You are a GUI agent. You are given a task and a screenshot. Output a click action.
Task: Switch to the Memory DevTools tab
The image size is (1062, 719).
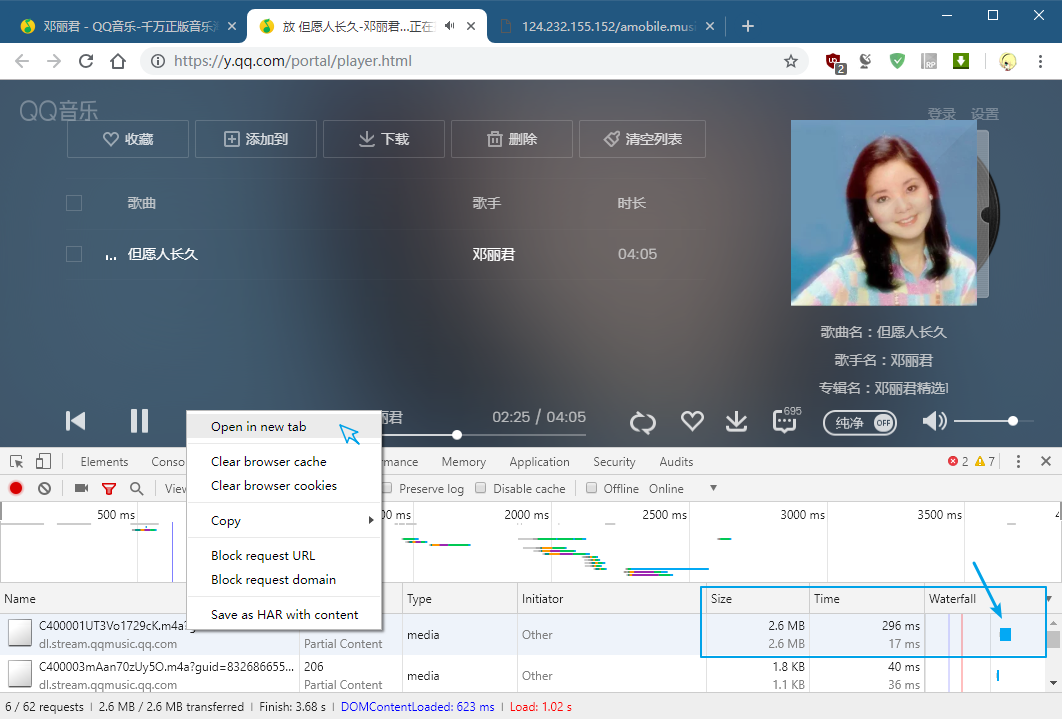pyautogui.click(x=464, y=462)
